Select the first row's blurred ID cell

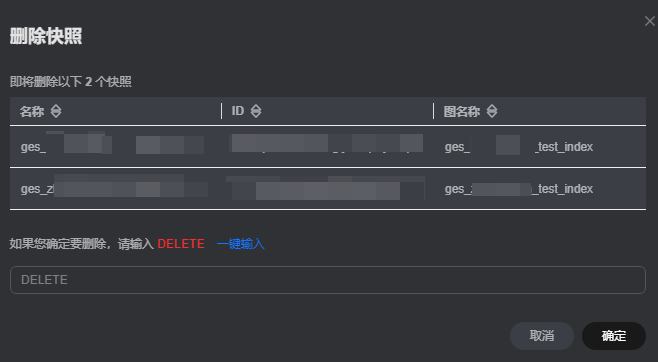coord(327,143)
